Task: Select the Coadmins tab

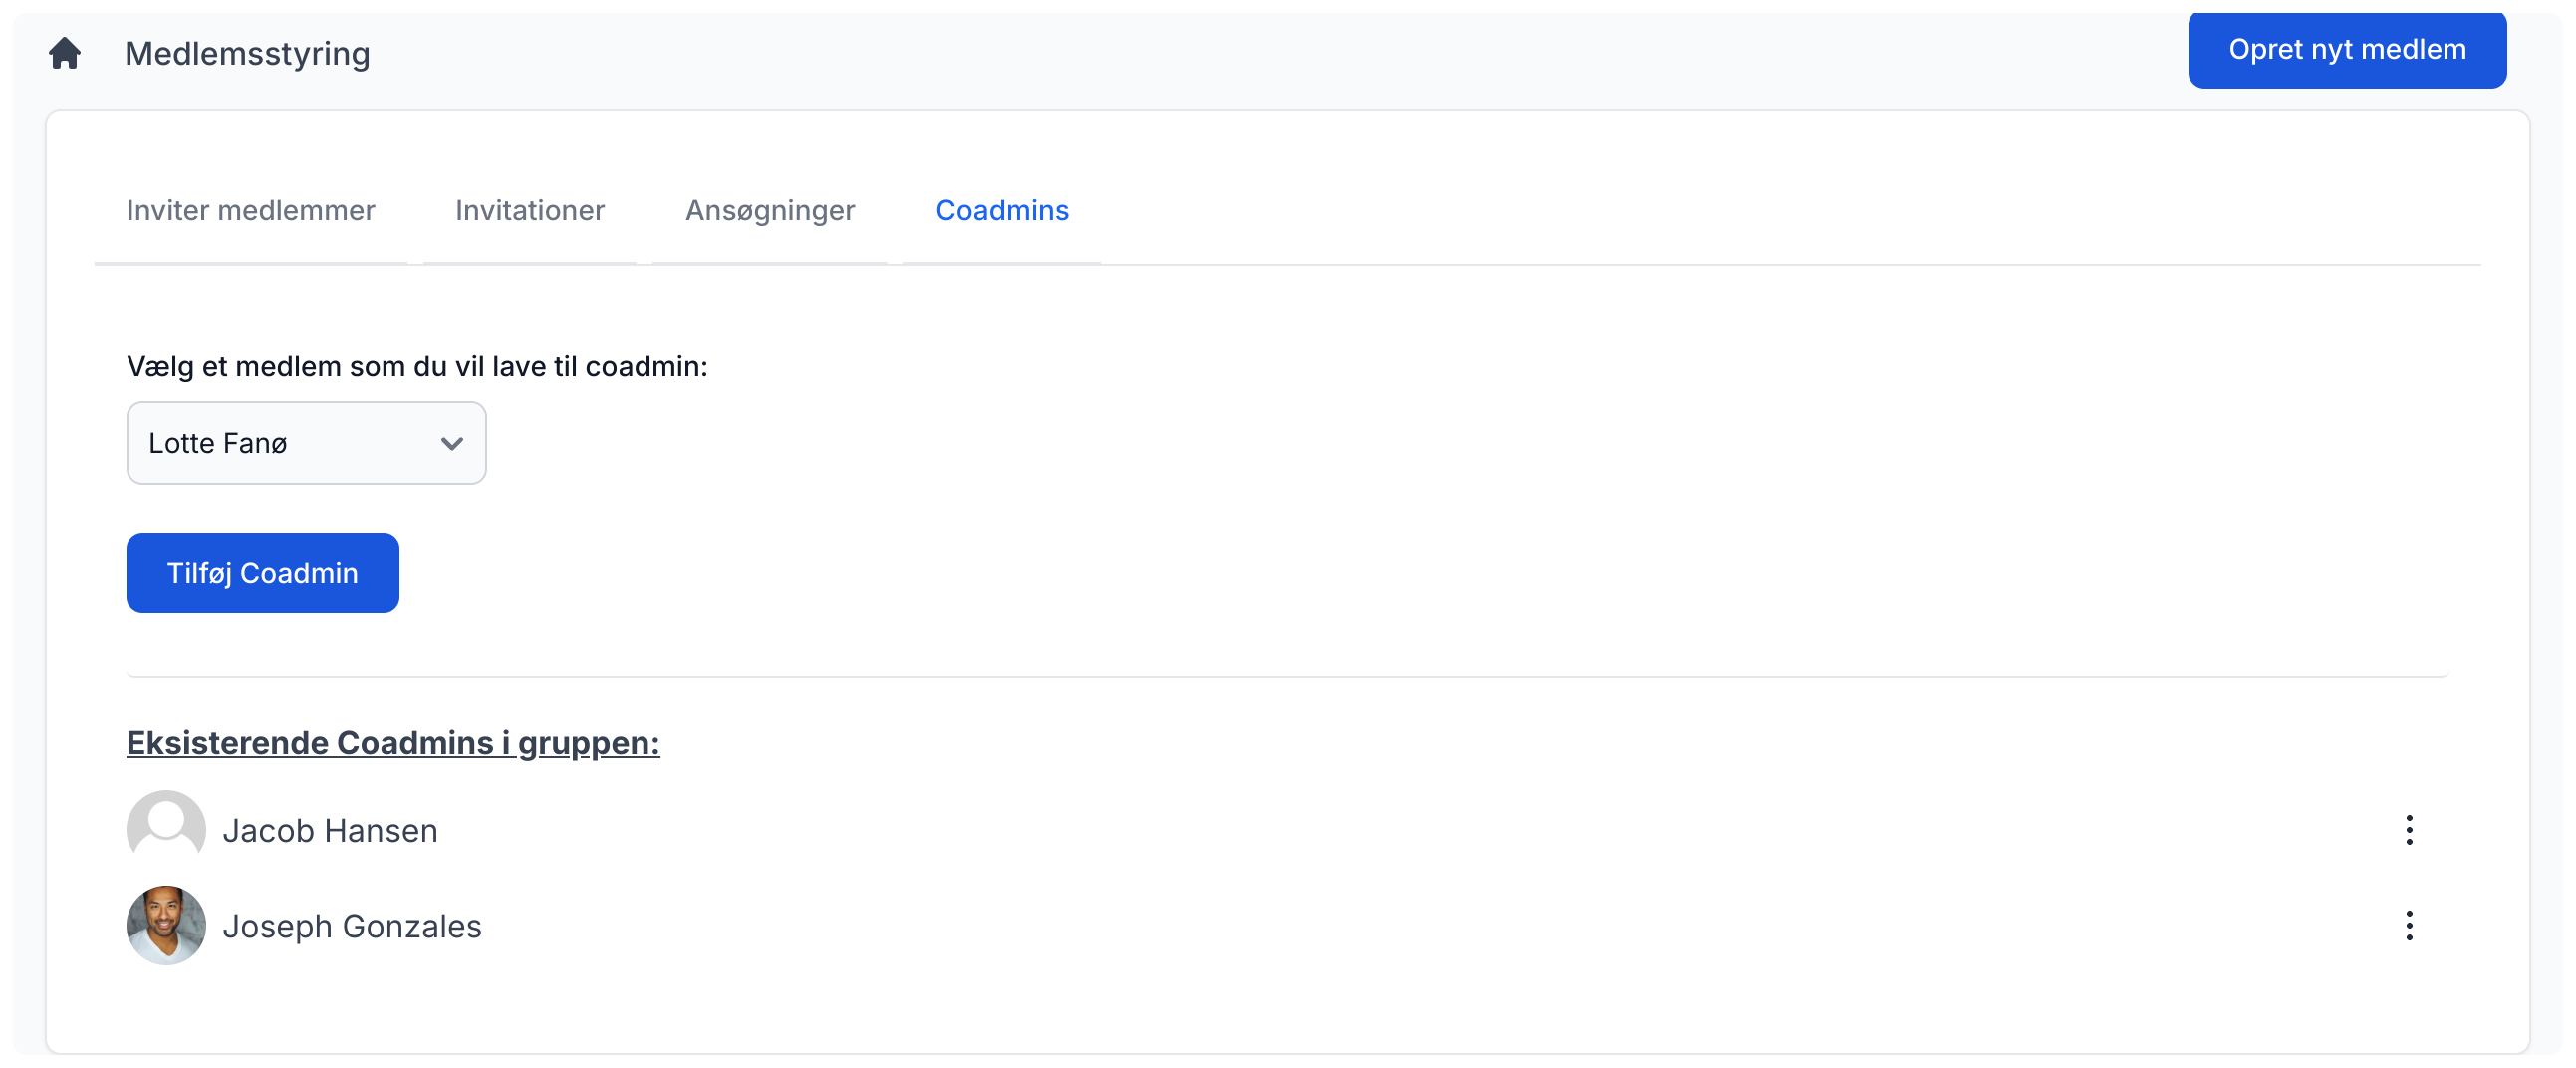Action: [x=1001, y=211]
